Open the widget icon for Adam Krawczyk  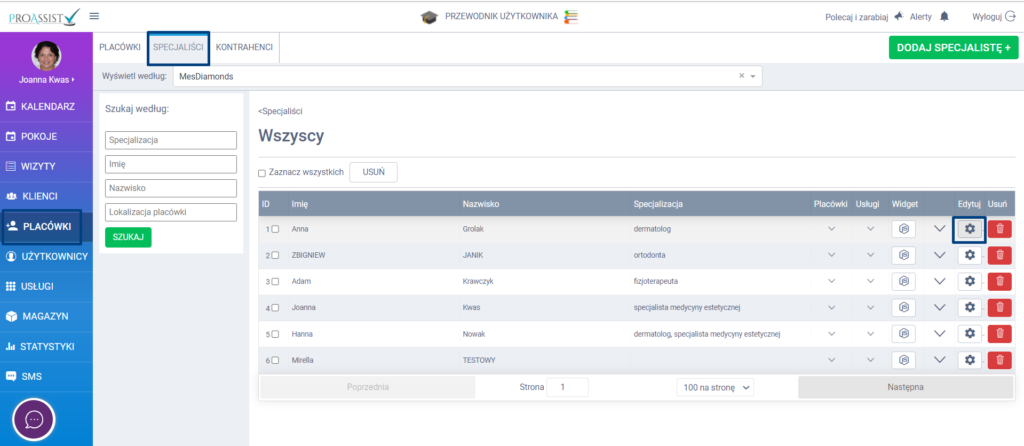point(903,281)
